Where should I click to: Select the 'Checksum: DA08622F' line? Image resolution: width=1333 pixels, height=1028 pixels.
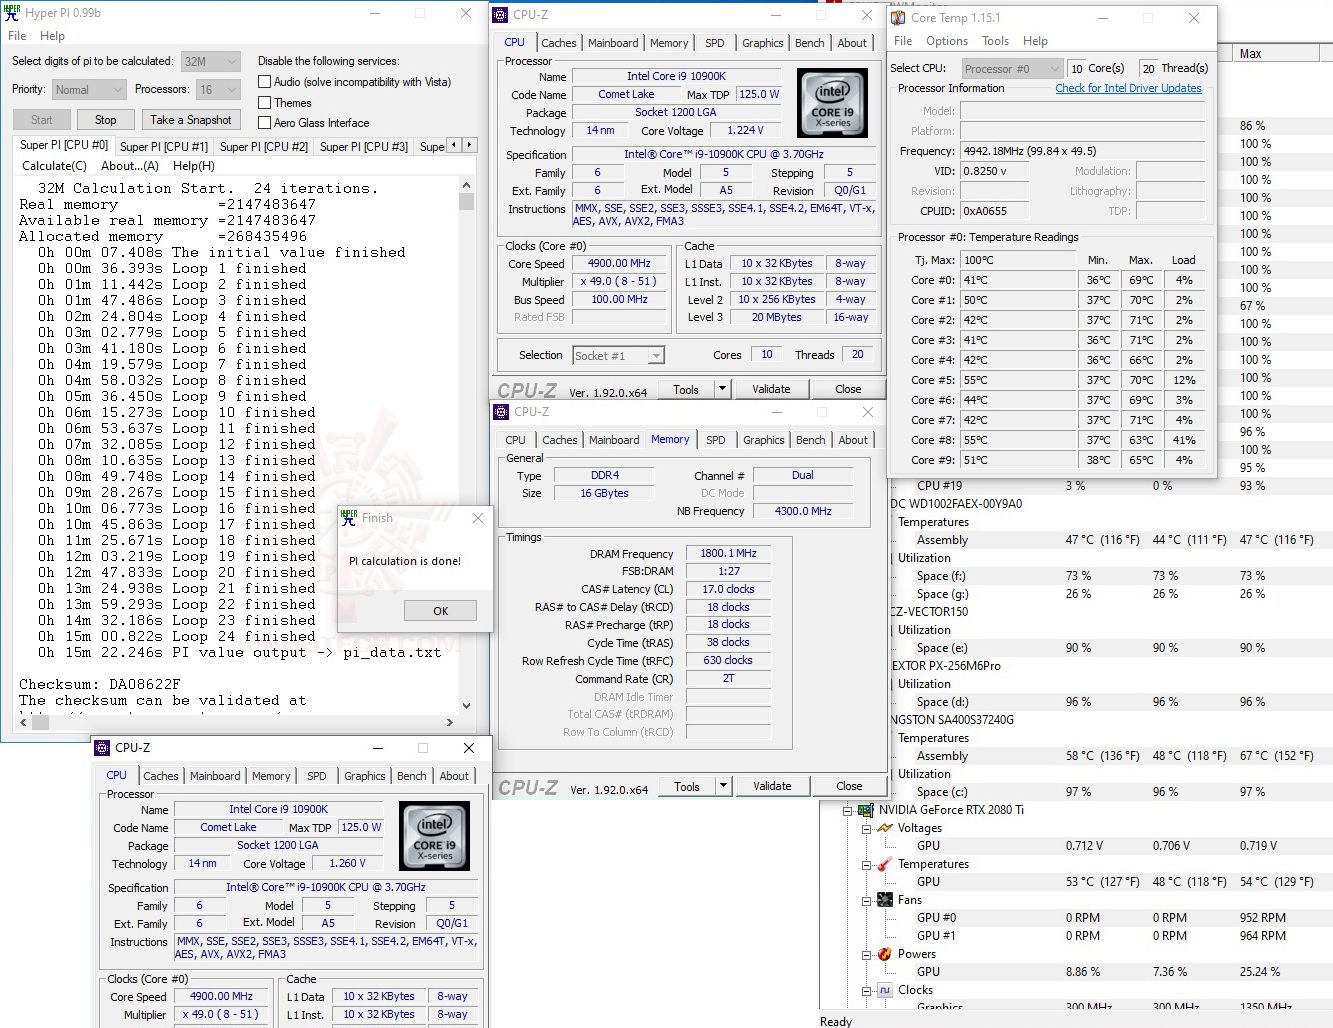[x=100, y=685]
